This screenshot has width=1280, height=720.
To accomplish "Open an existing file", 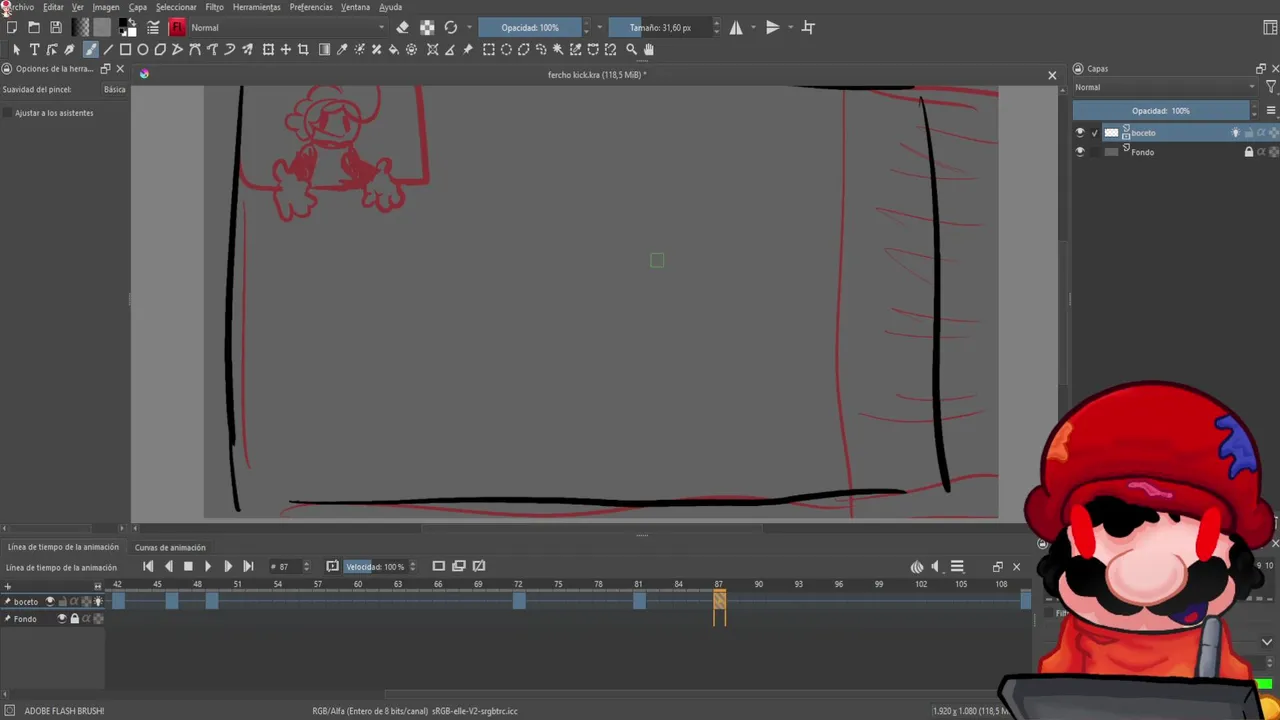I will (x=34, y=27).
